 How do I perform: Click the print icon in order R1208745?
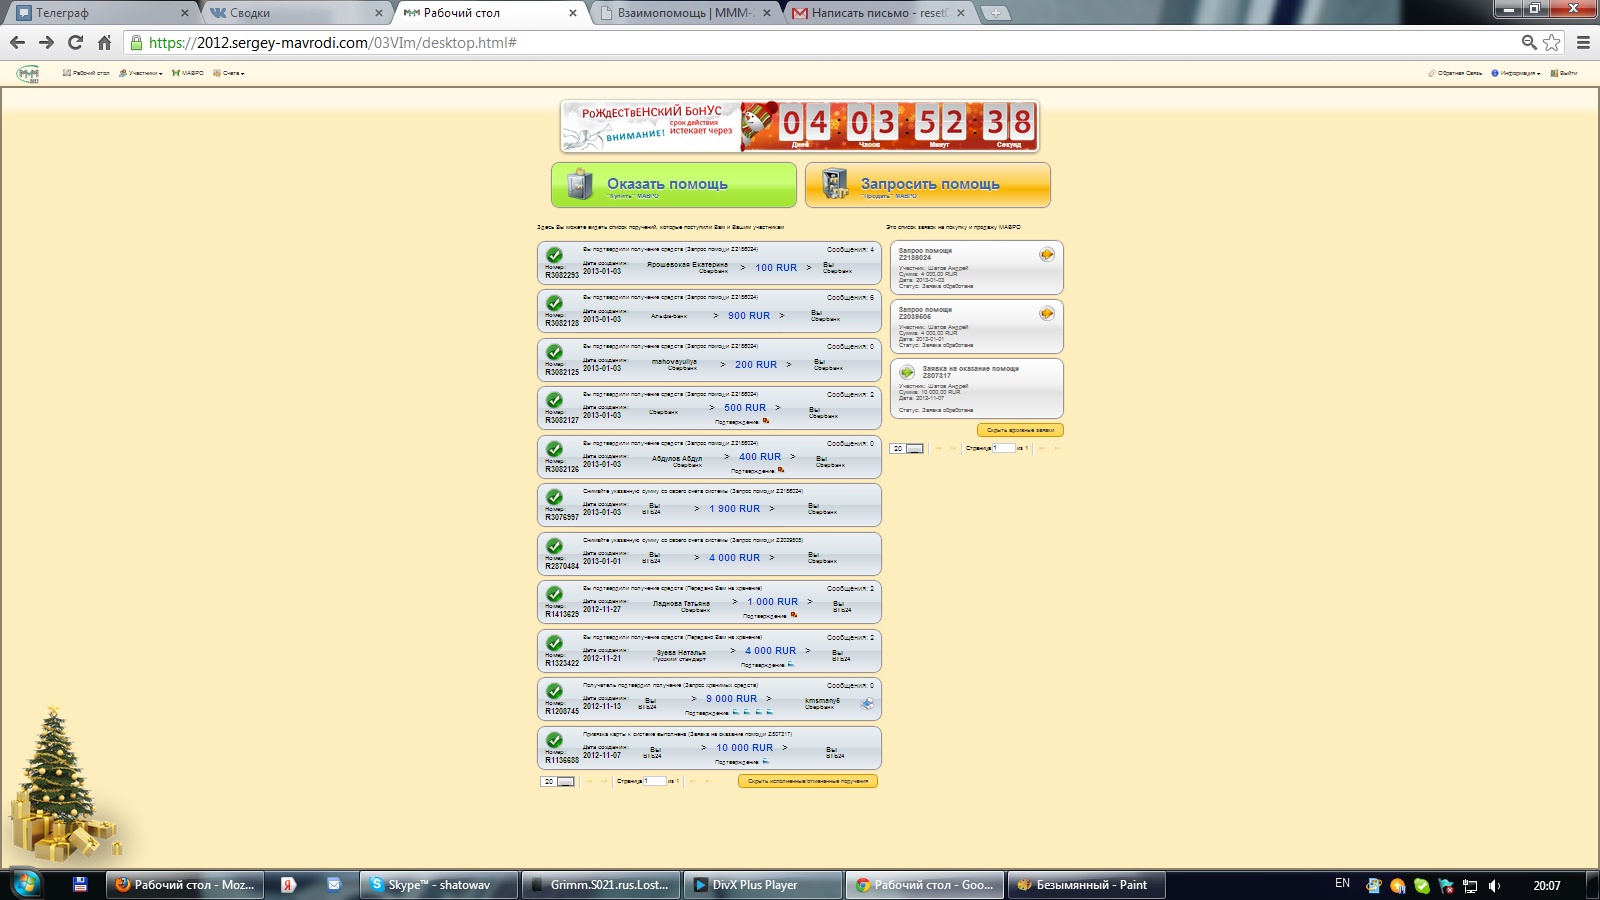867,703
